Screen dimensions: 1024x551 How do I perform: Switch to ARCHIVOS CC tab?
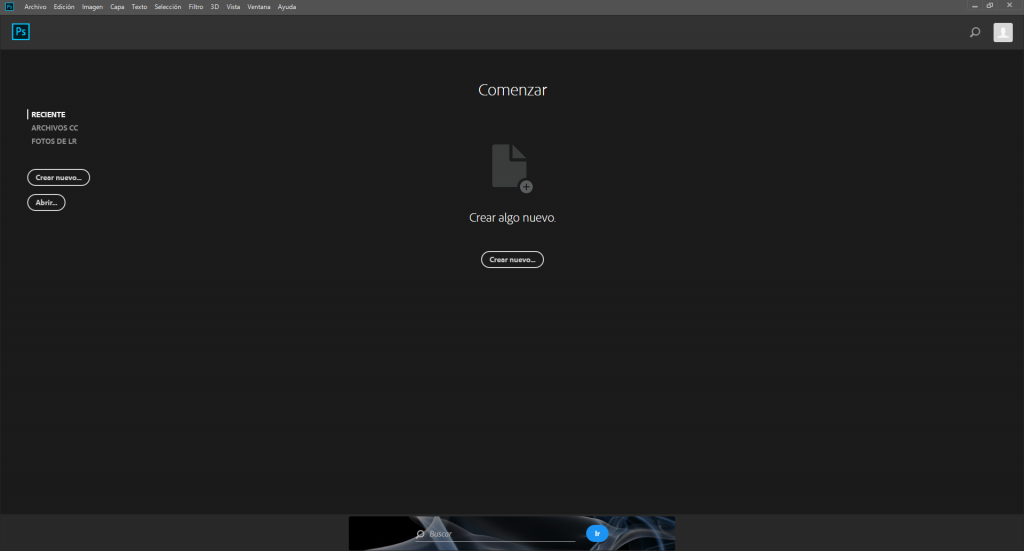click(x=55, y=128)
